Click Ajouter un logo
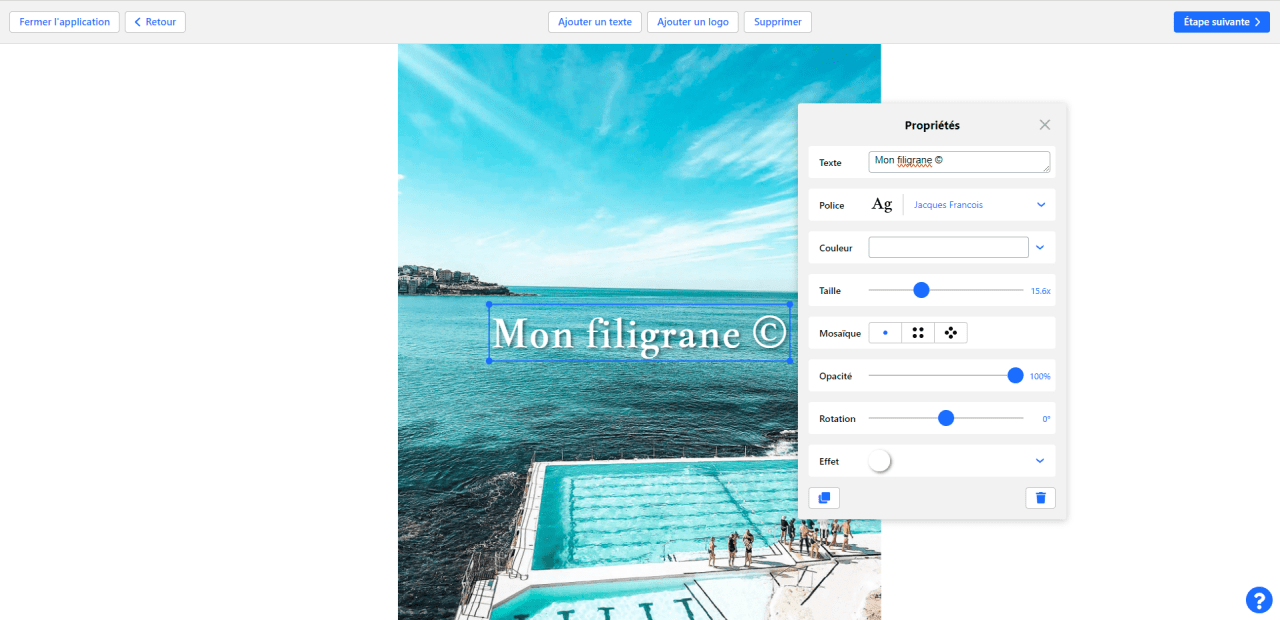Image resolution: width=1280 pixels, height=620 pixels. click(693, 22)
